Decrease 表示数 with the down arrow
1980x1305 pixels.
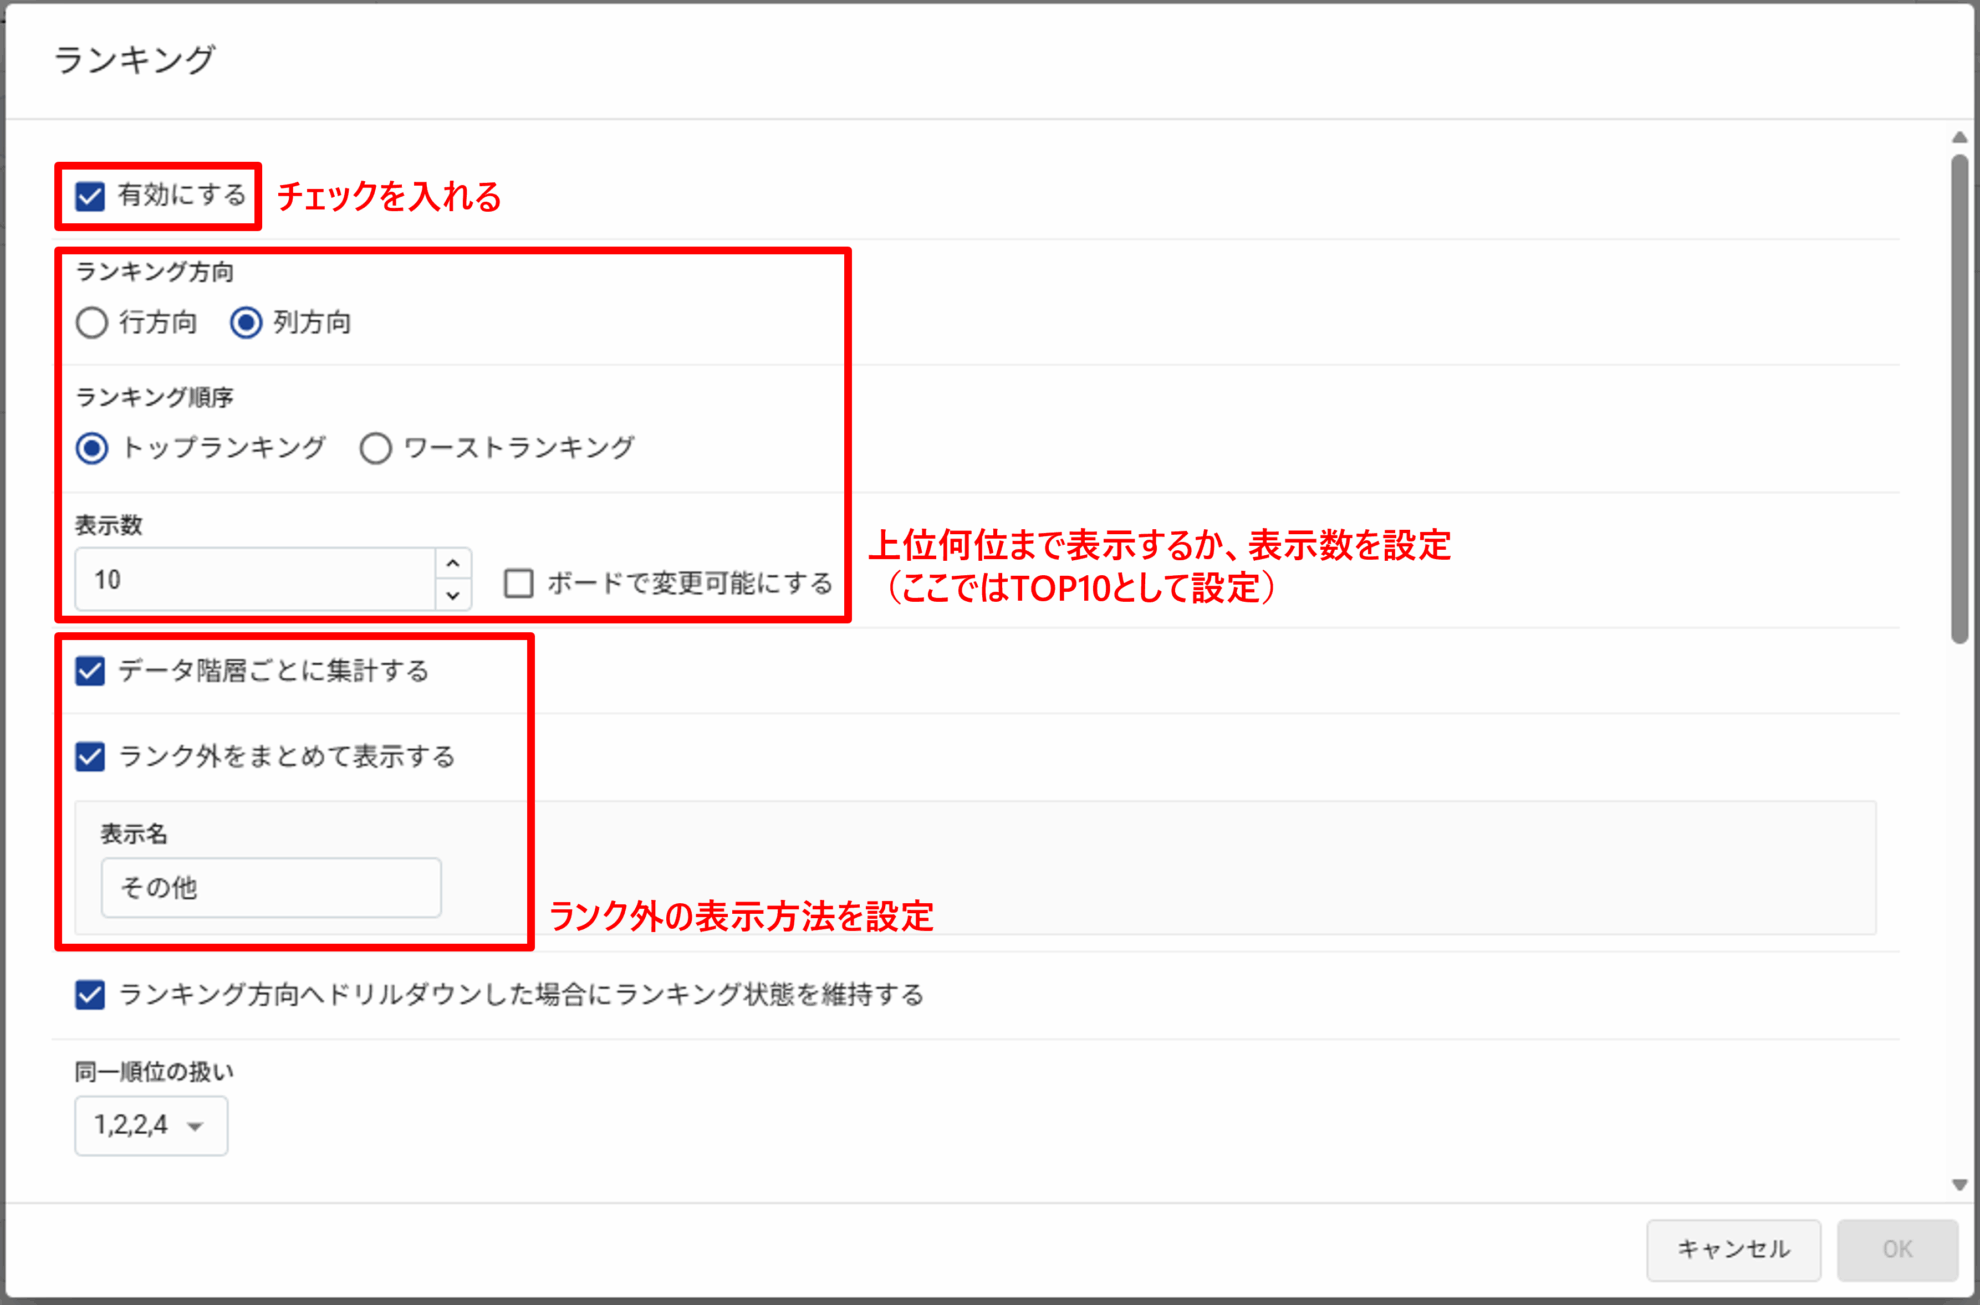453,596
